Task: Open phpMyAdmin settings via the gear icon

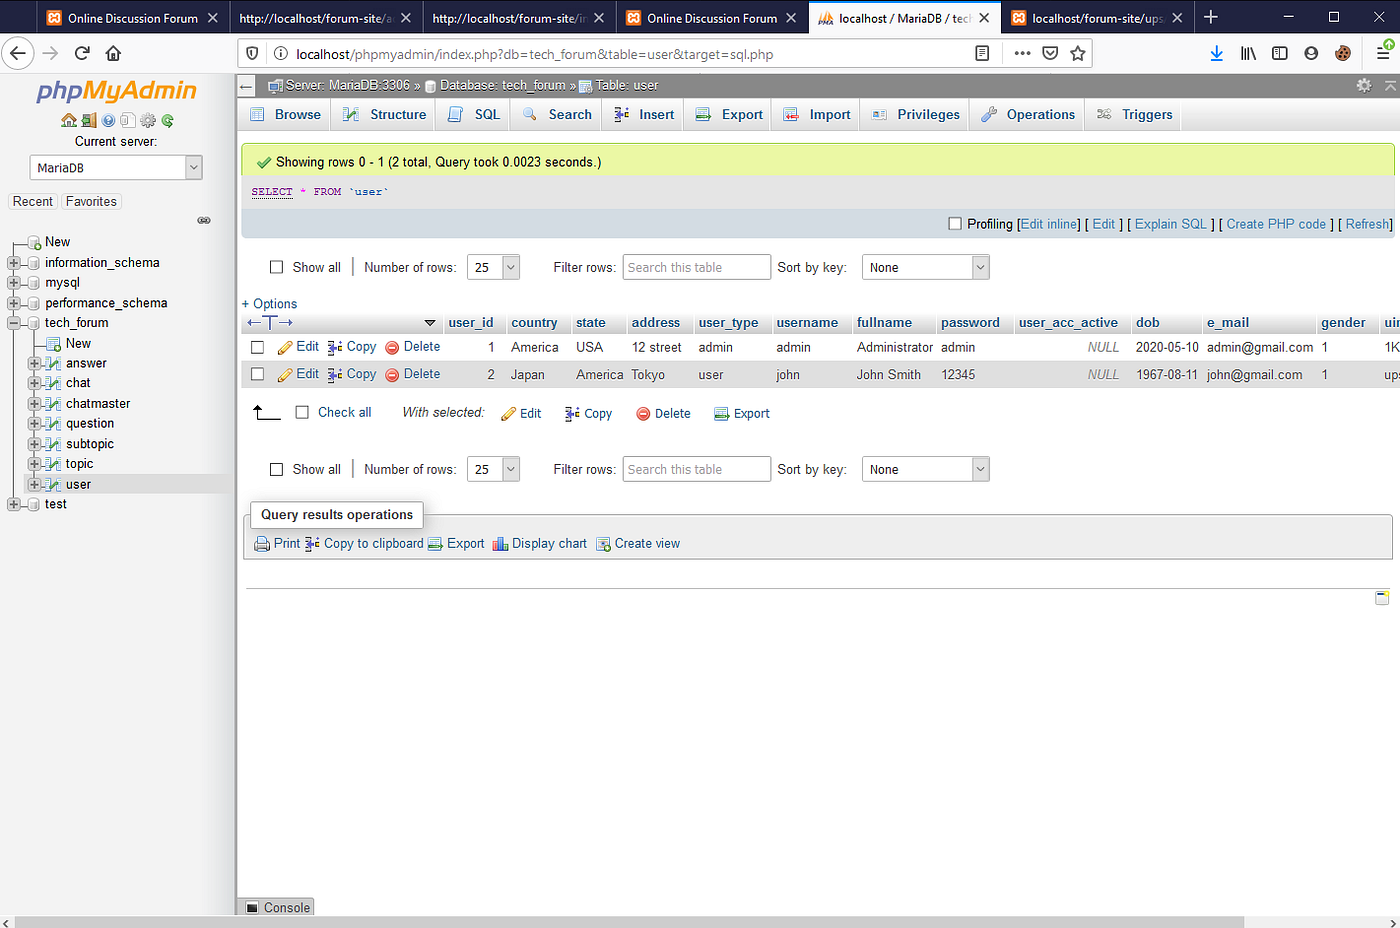Action: (148, 119)
